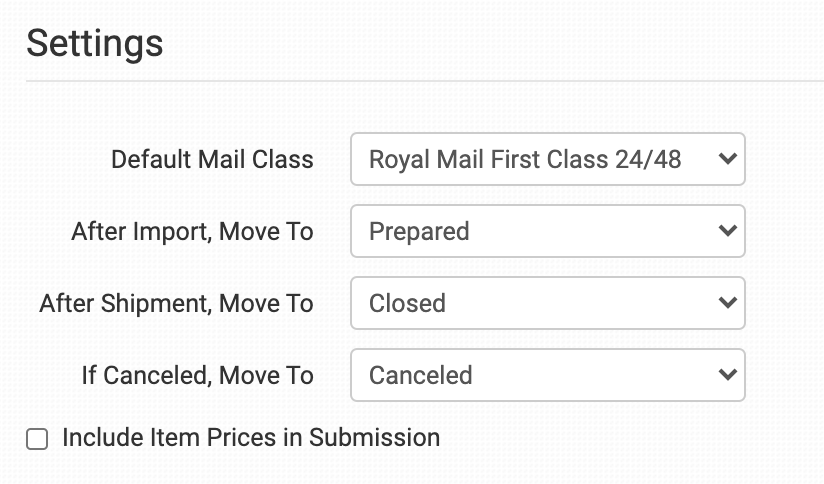Click the If Canceled, Move To label

click(197, 375)
